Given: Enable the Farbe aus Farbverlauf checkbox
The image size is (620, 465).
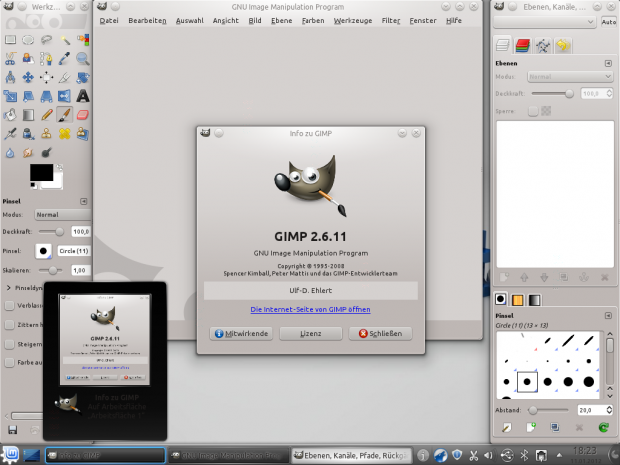Looking at the screenshot, I should [9, 362].
